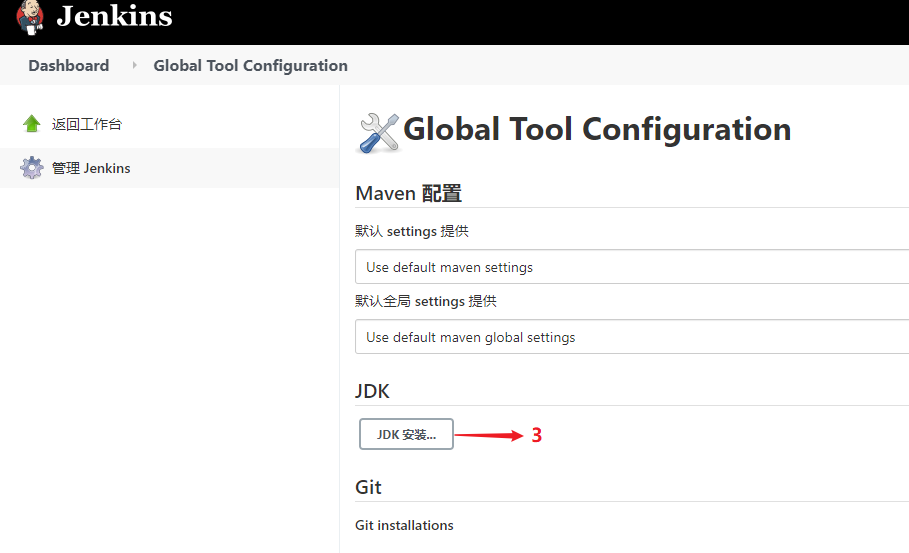
Task: Click the Global Tool Configuration page heading
Action: point(597,129)
